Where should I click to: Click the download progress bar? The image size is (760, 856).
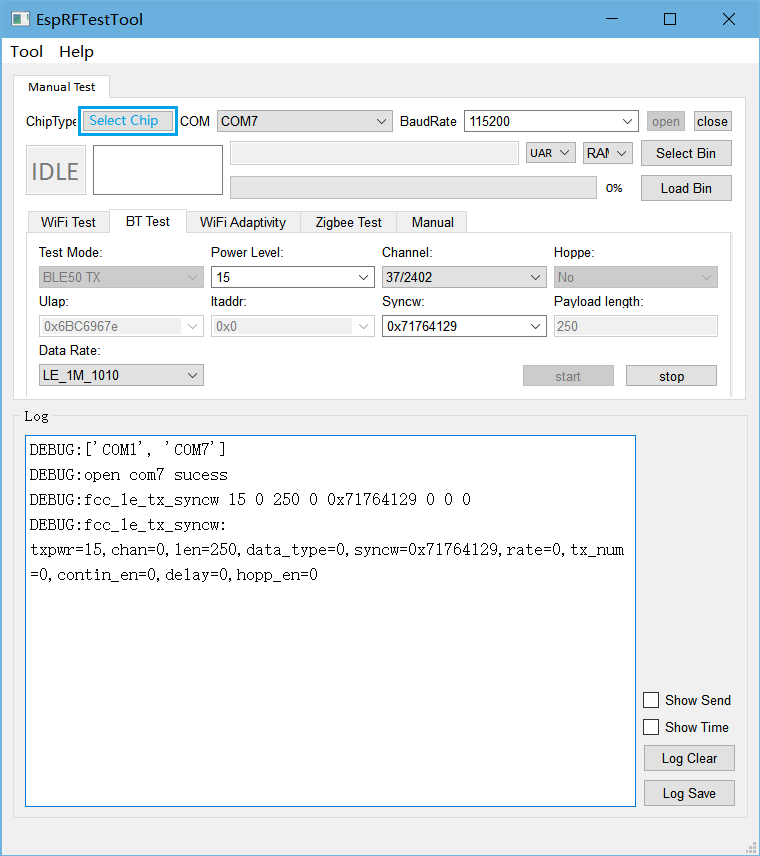pyautogui.click(x=414, y=188)
